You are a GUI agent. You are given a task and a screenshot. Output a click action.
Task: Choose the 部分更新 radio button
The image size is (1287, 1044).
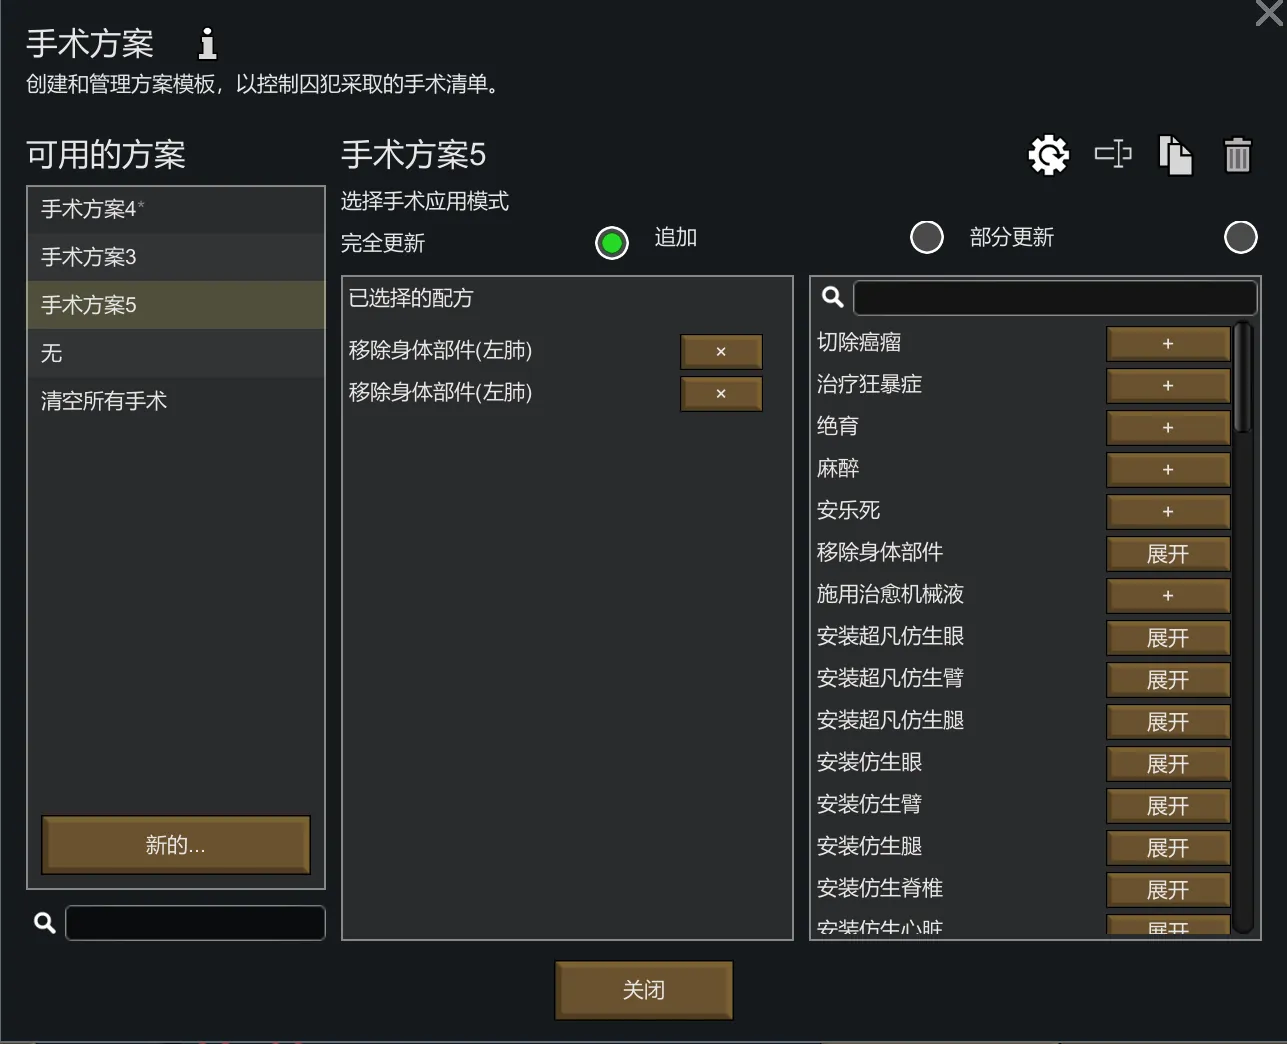[1240, 238]
